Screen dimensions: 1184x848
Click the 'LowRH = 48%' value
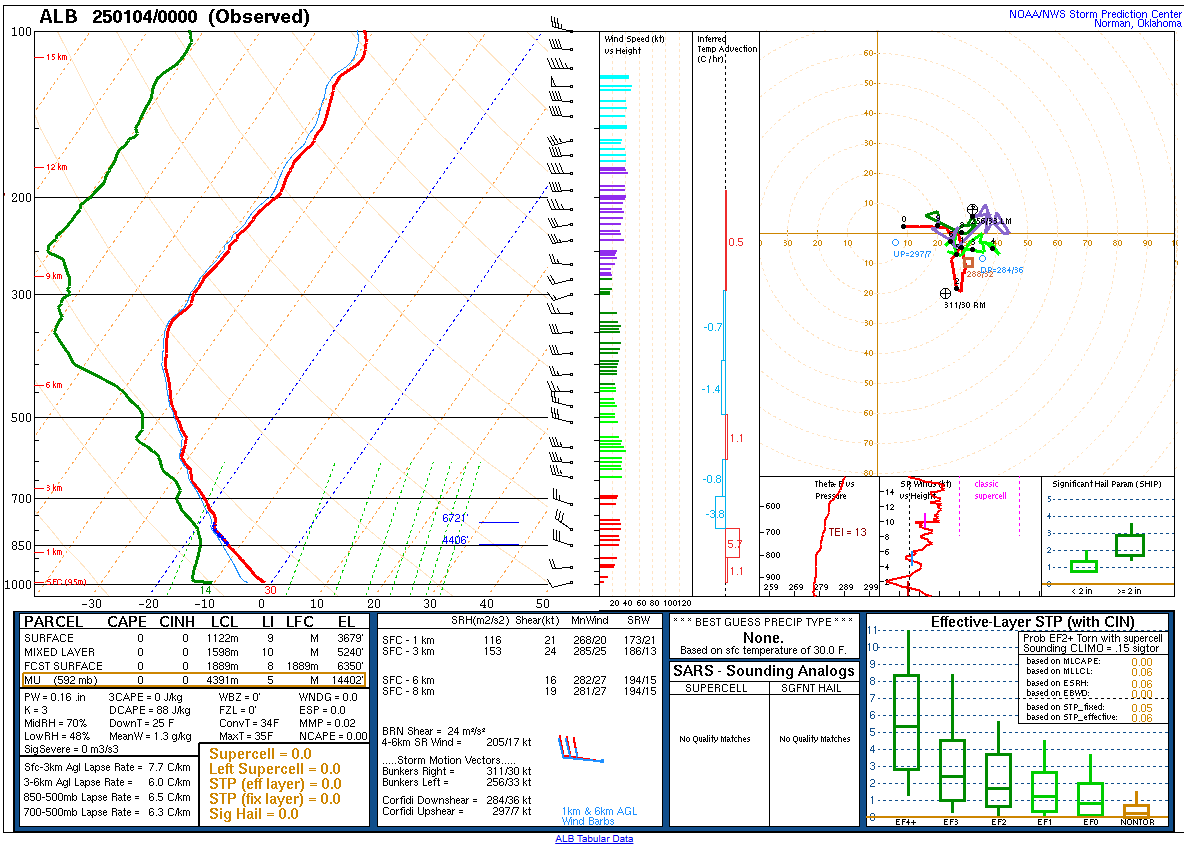(57, 736)
